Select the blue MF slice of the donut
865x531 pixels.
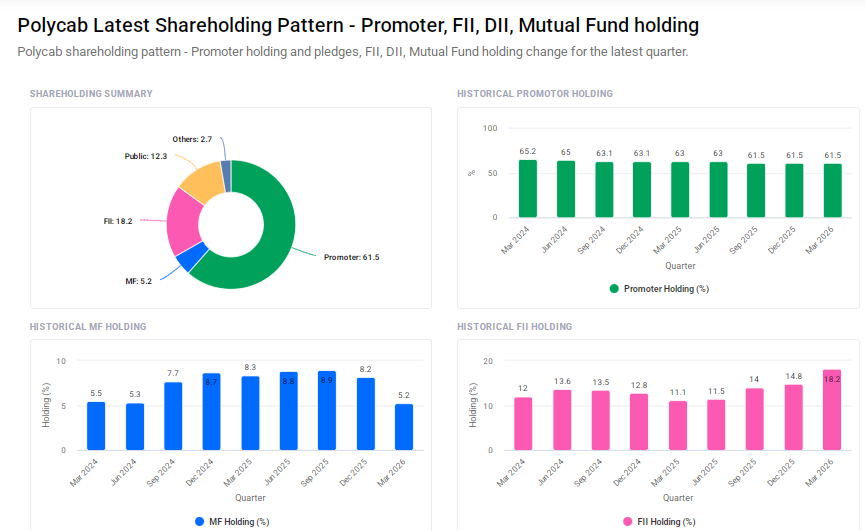pyautogui.click(x=191, y=256)
